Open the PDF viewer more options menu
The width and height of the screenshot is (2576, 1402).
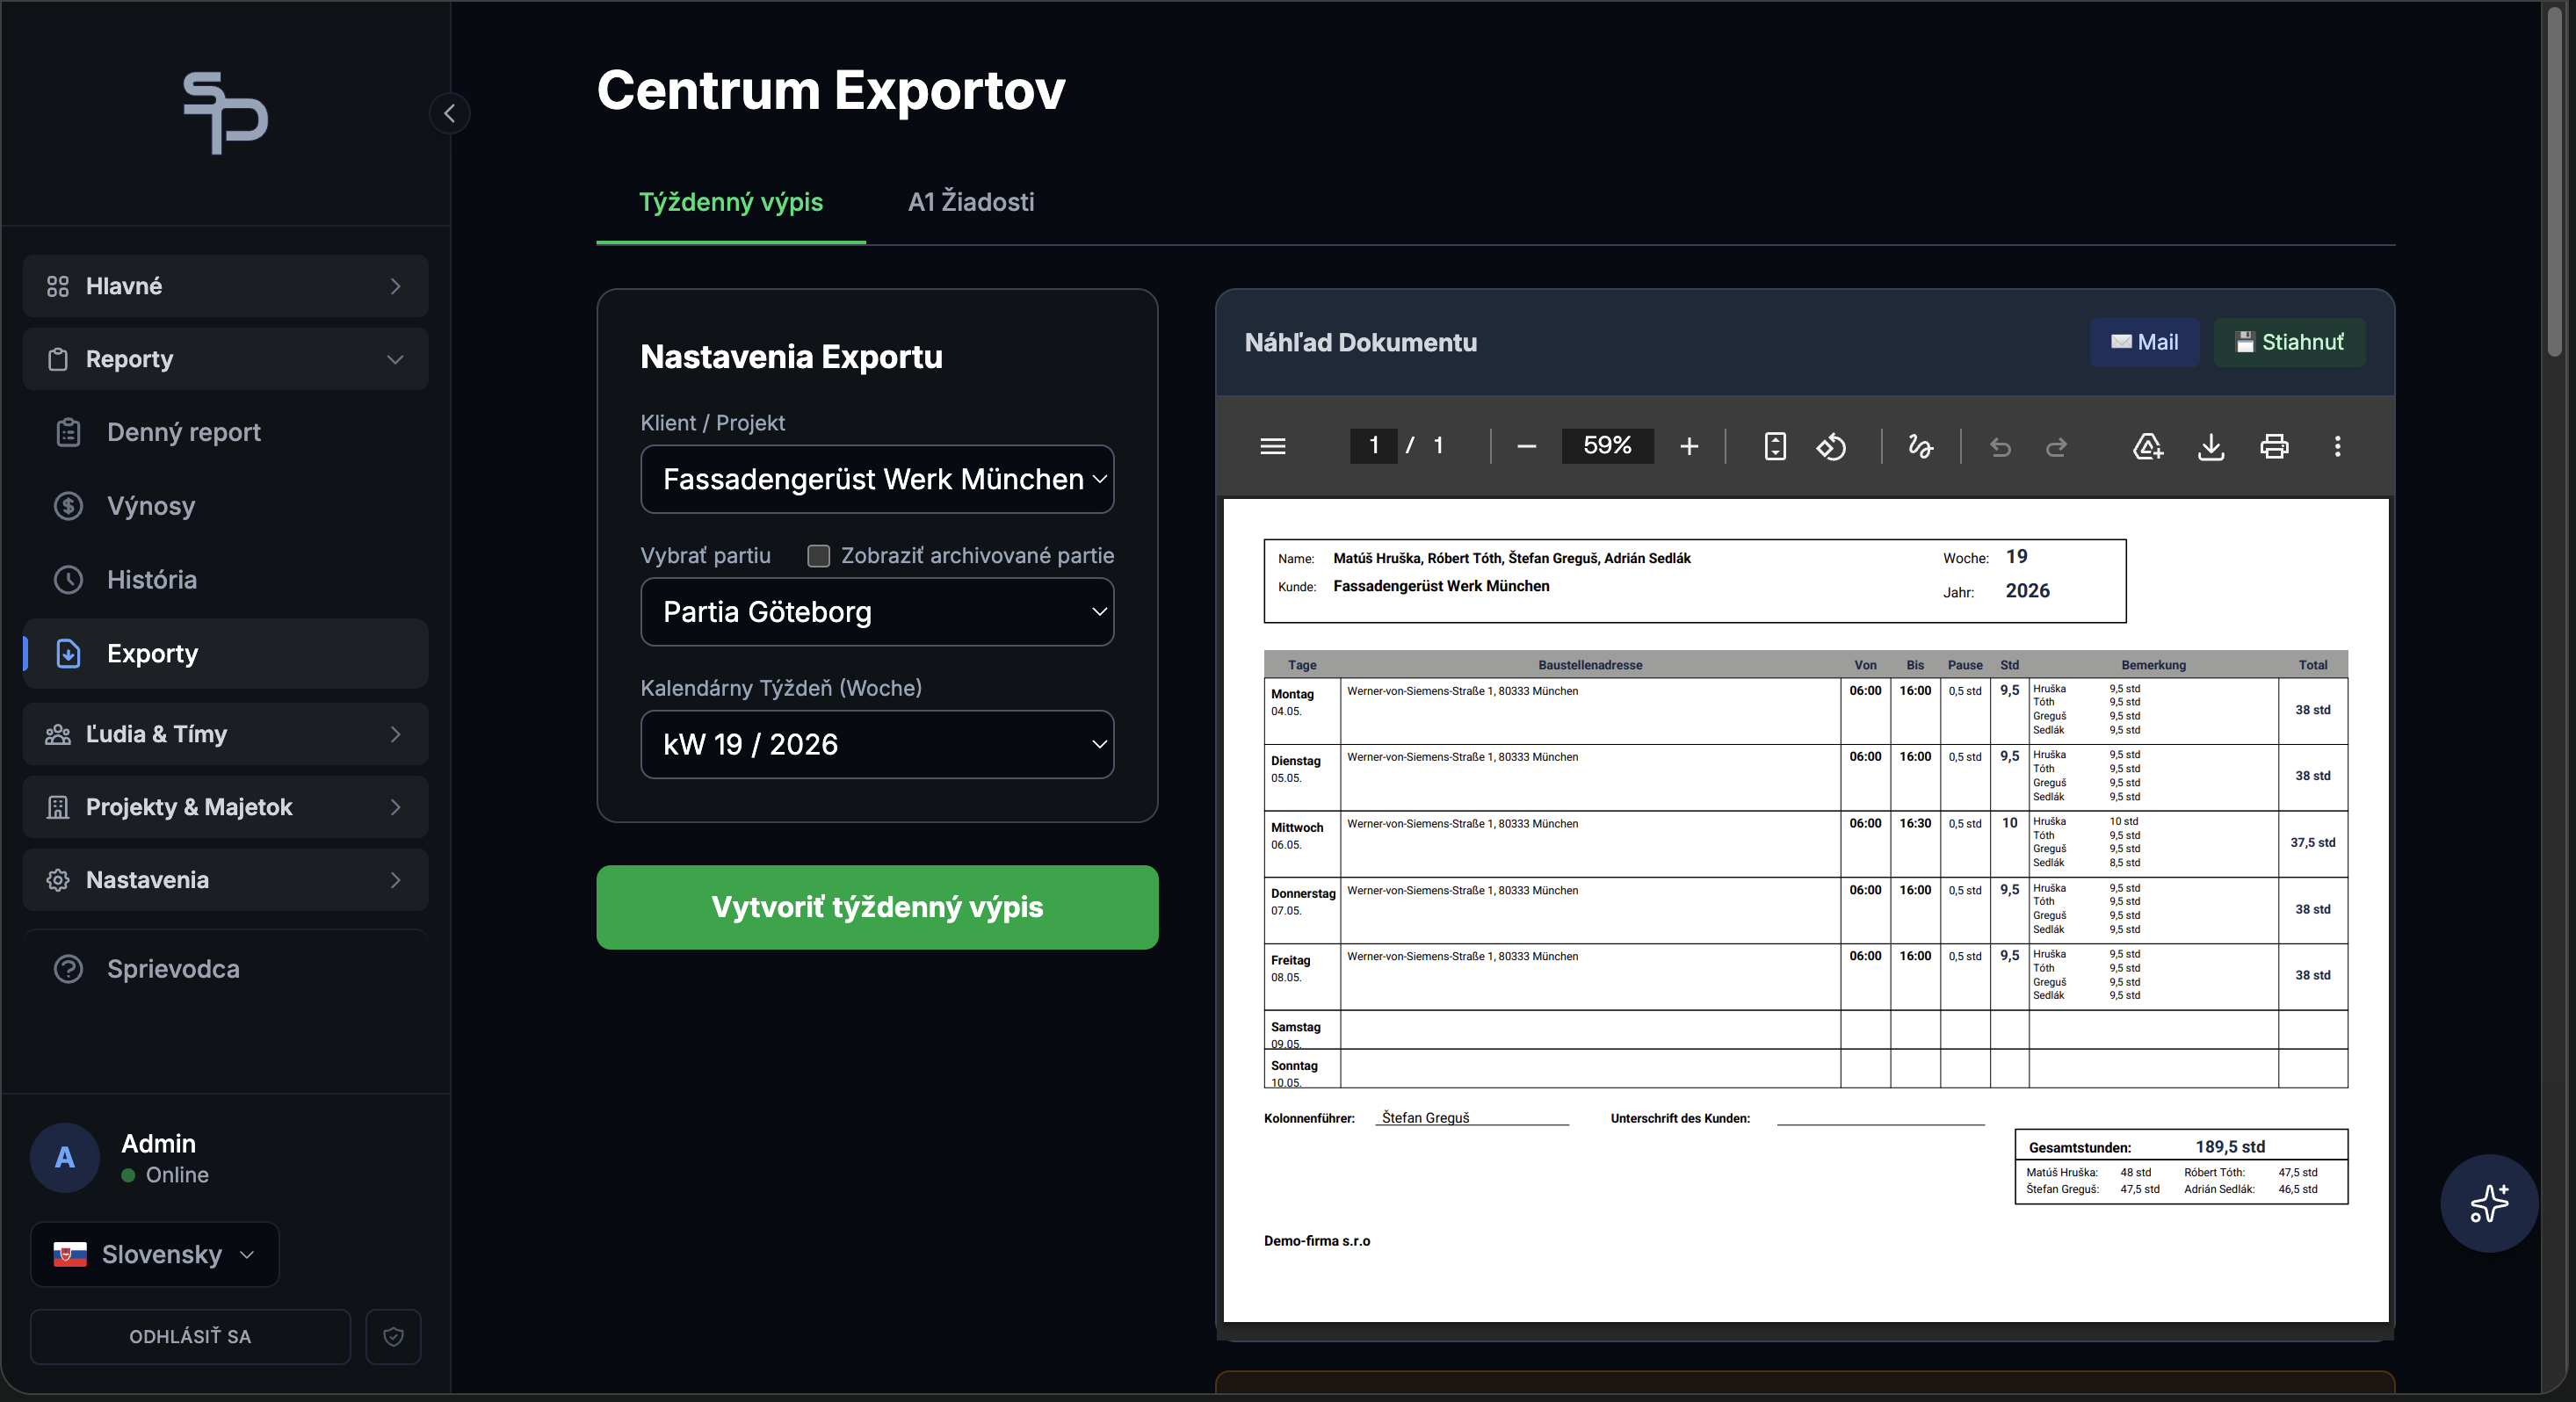2337,446
